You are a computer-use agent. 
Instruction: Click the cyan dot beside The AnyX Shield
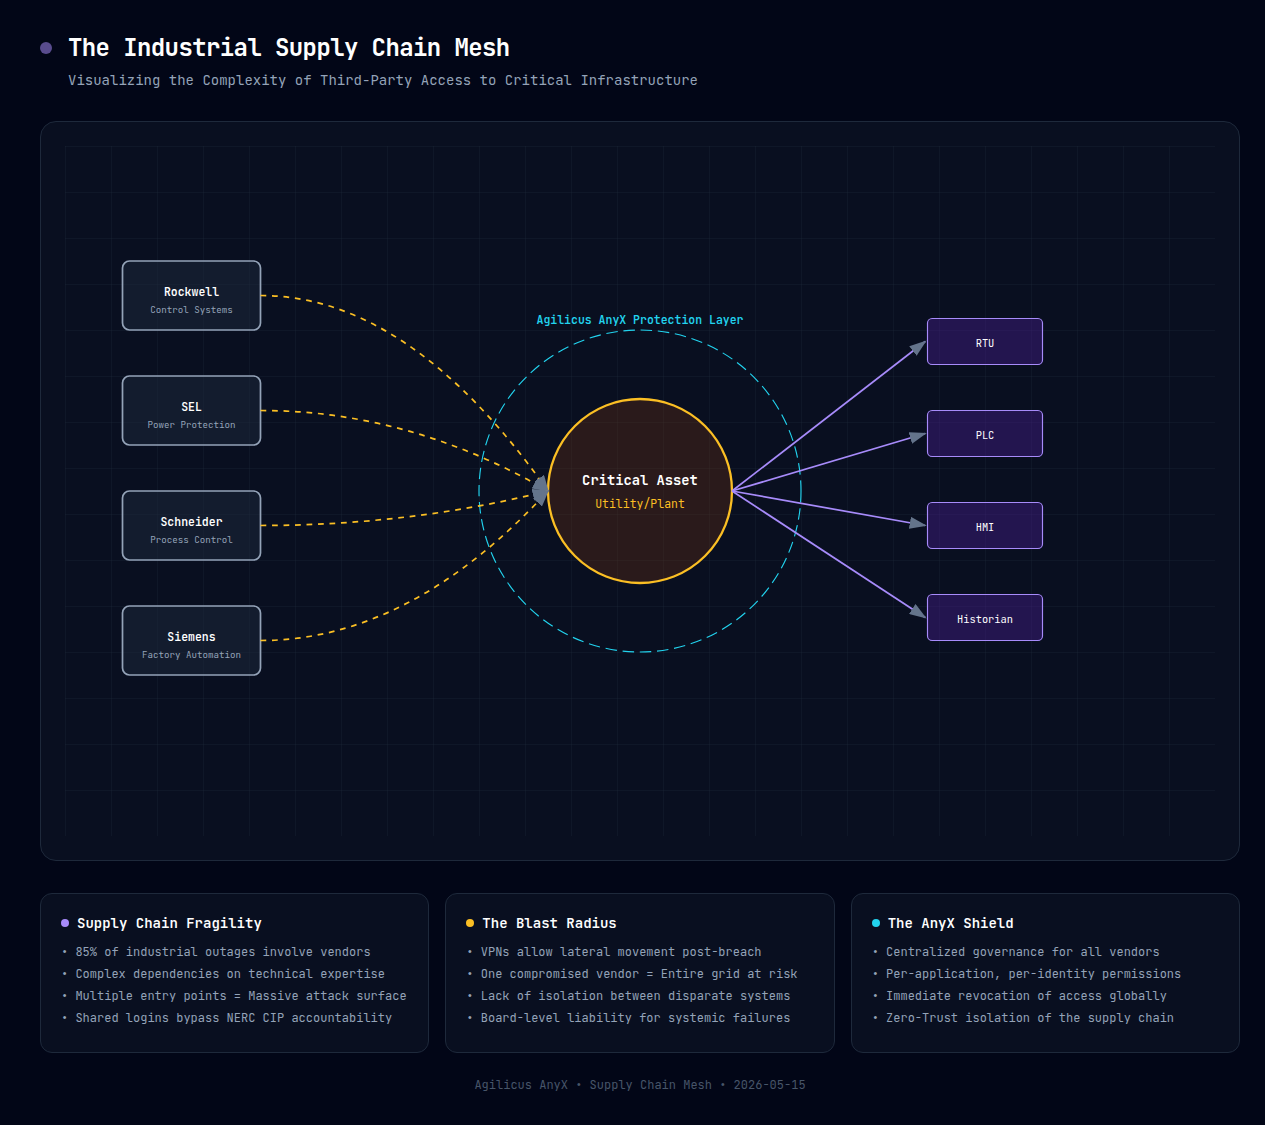click(x=876, y=923)
